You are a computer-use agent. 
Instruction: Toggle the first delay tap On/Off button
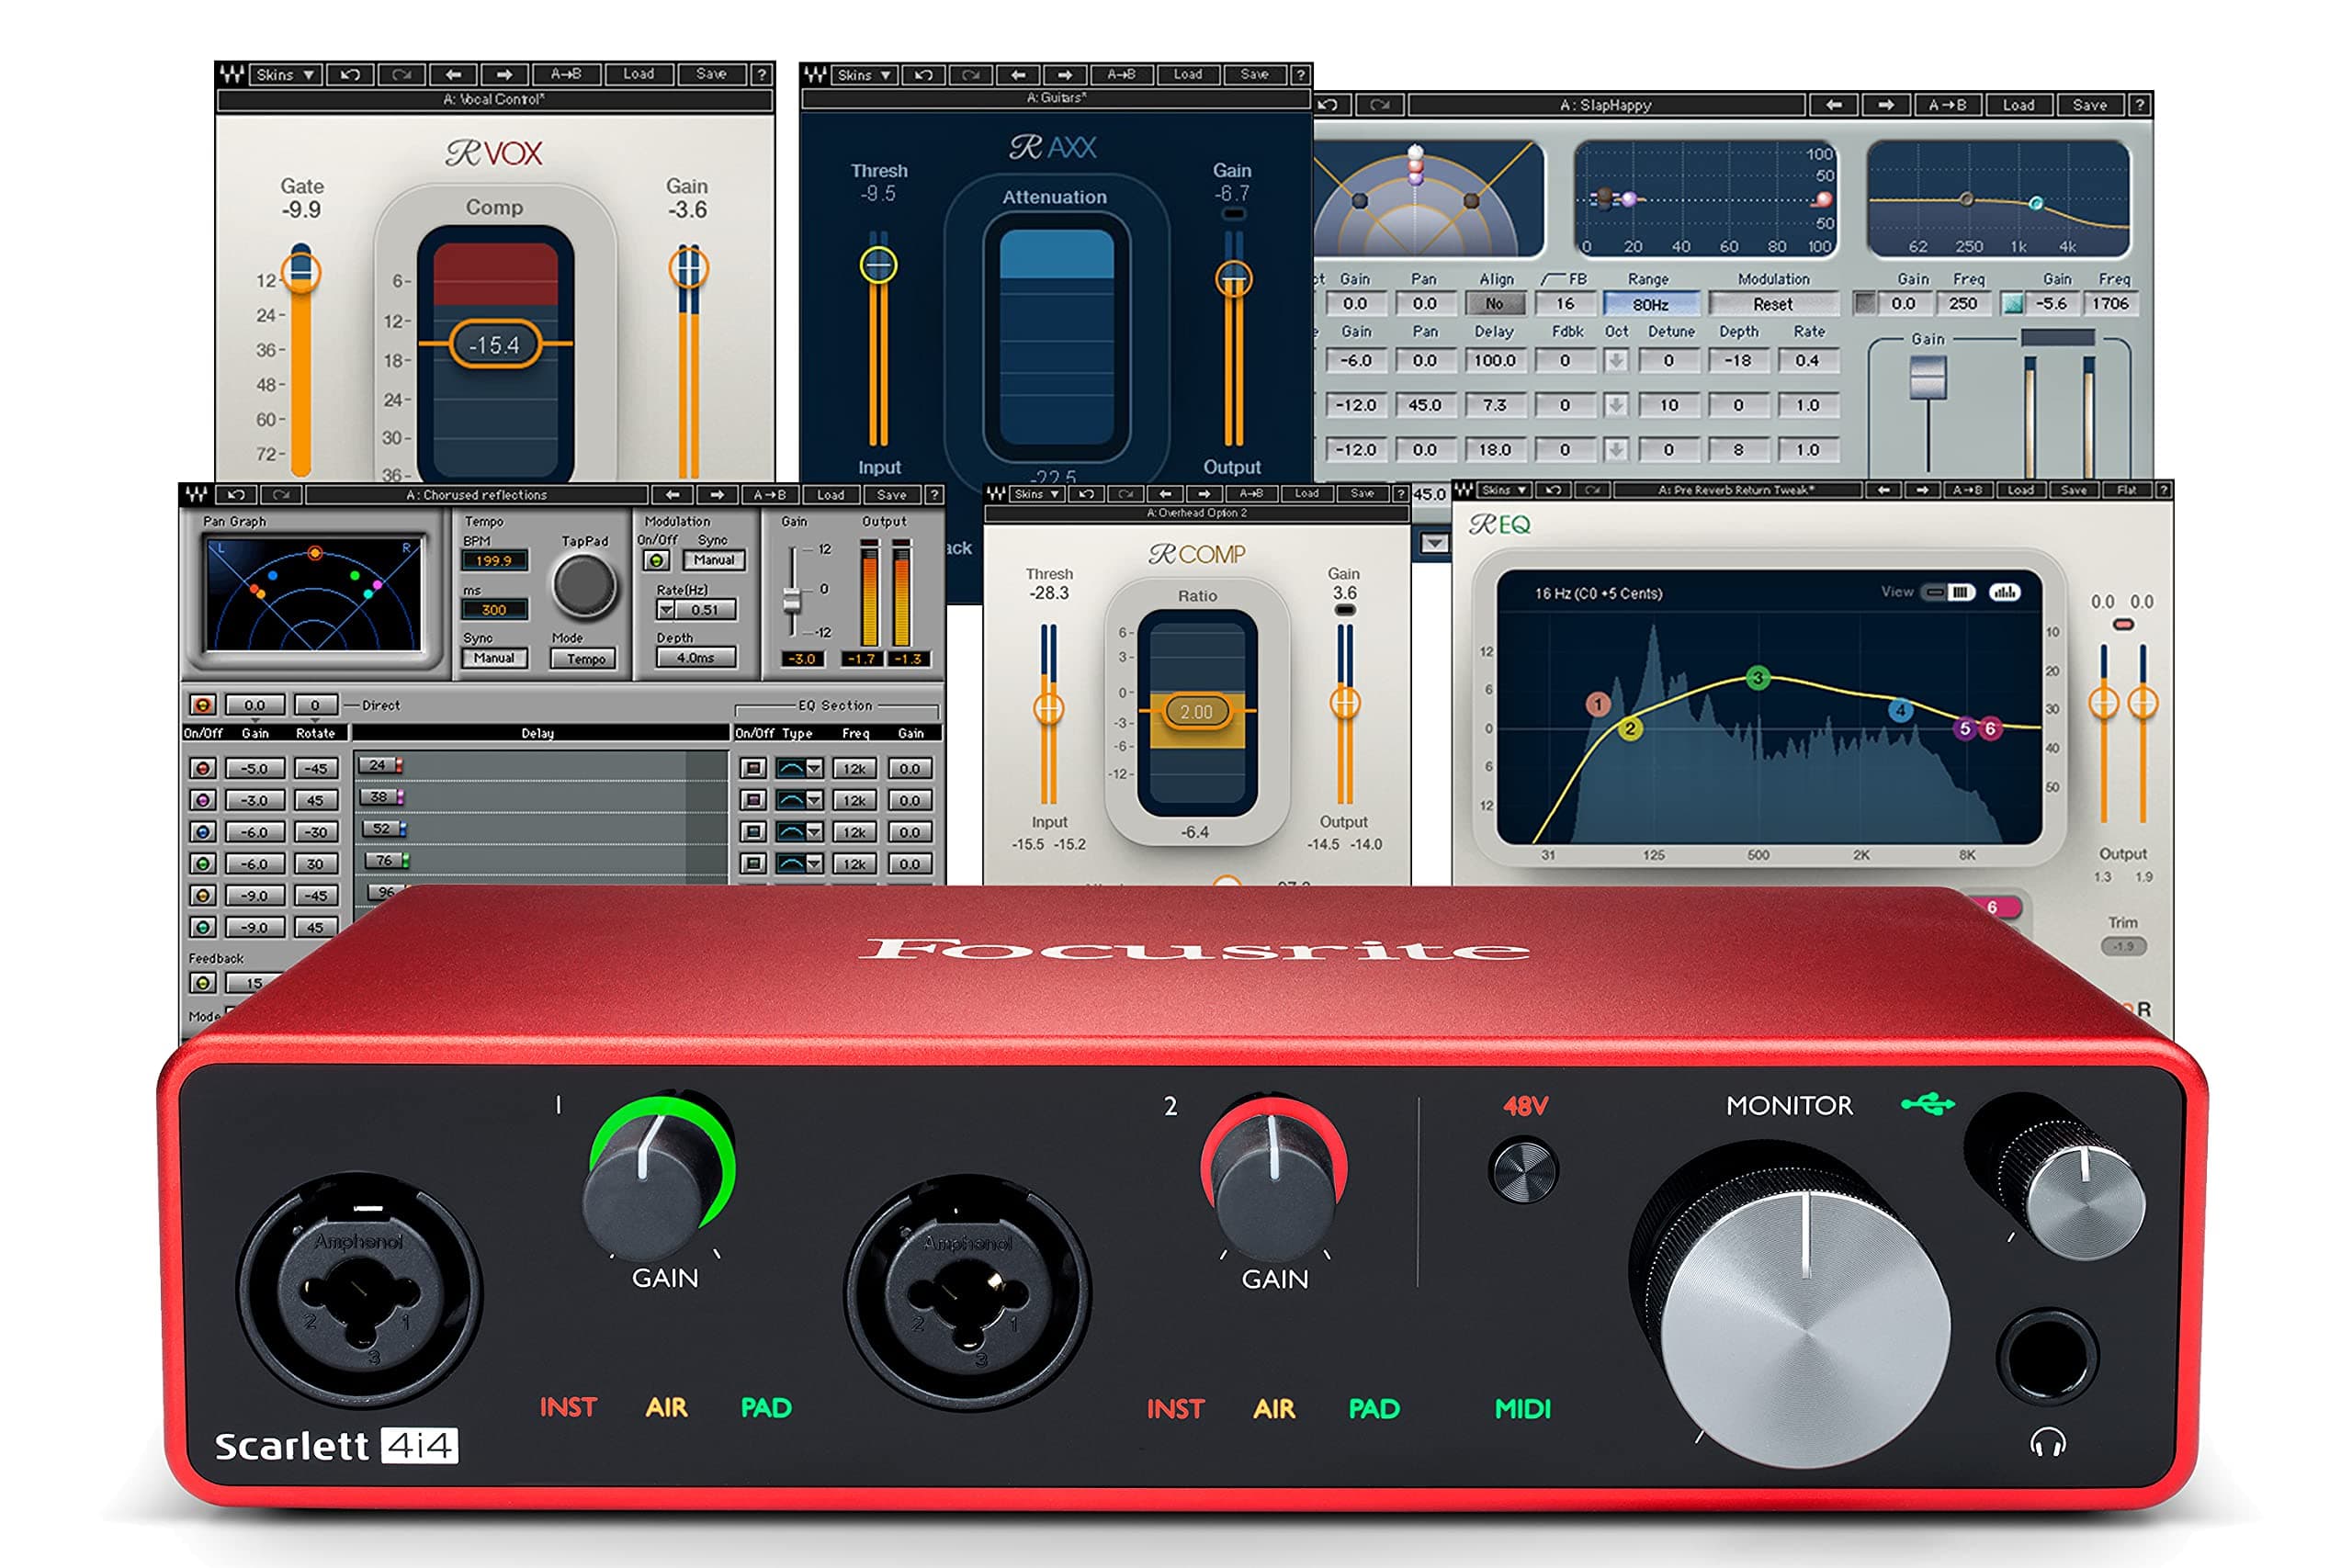[205, 768]
